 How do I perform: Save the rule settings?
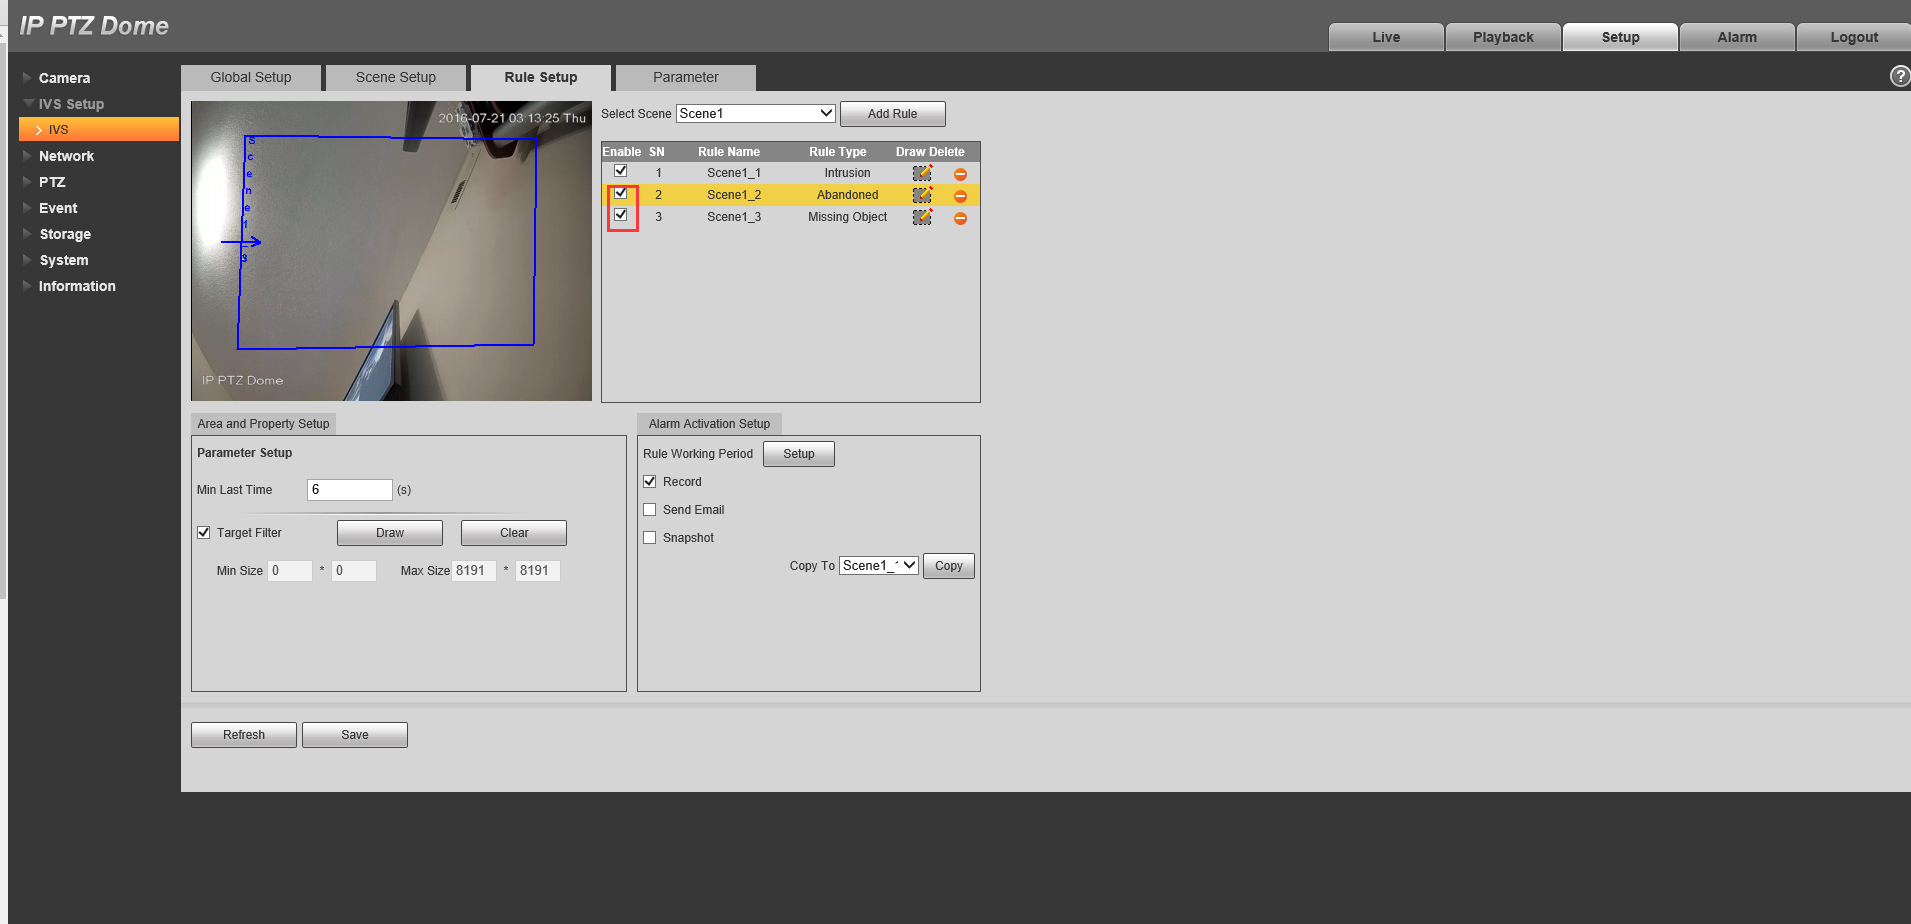(x=355, y=735)
